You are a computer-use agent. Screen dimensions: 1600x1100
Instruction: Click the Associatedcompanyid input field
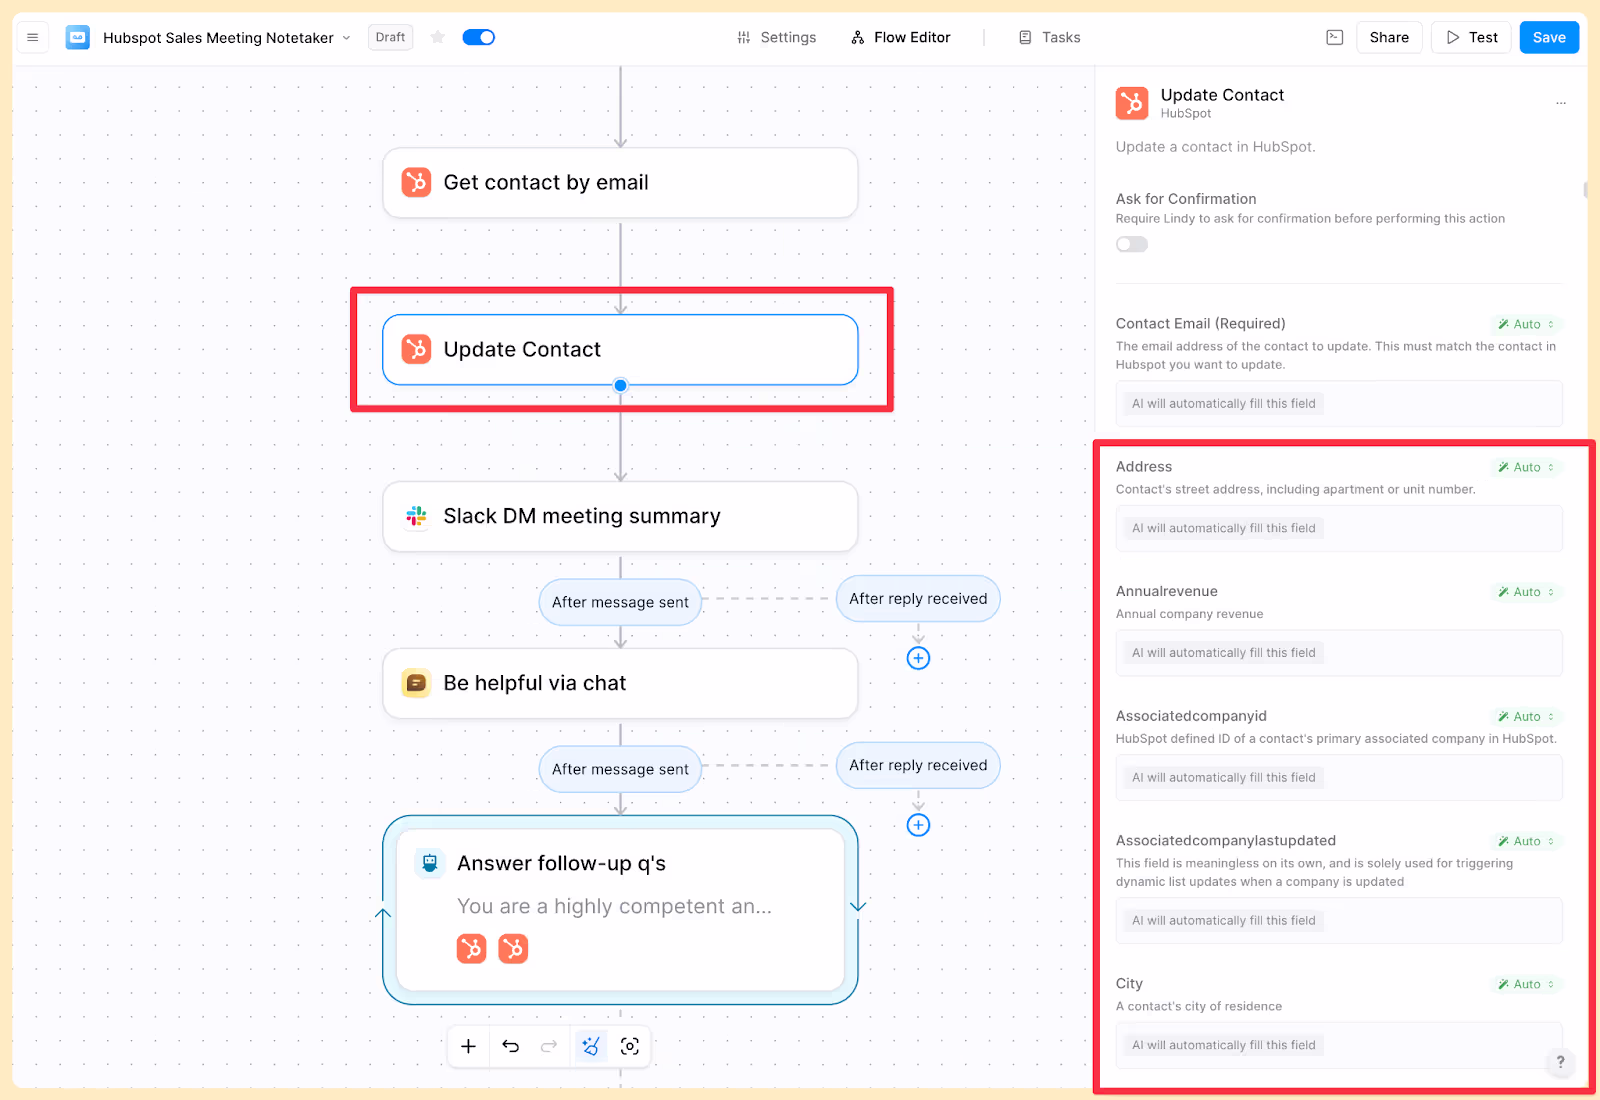click(1339, 777)
